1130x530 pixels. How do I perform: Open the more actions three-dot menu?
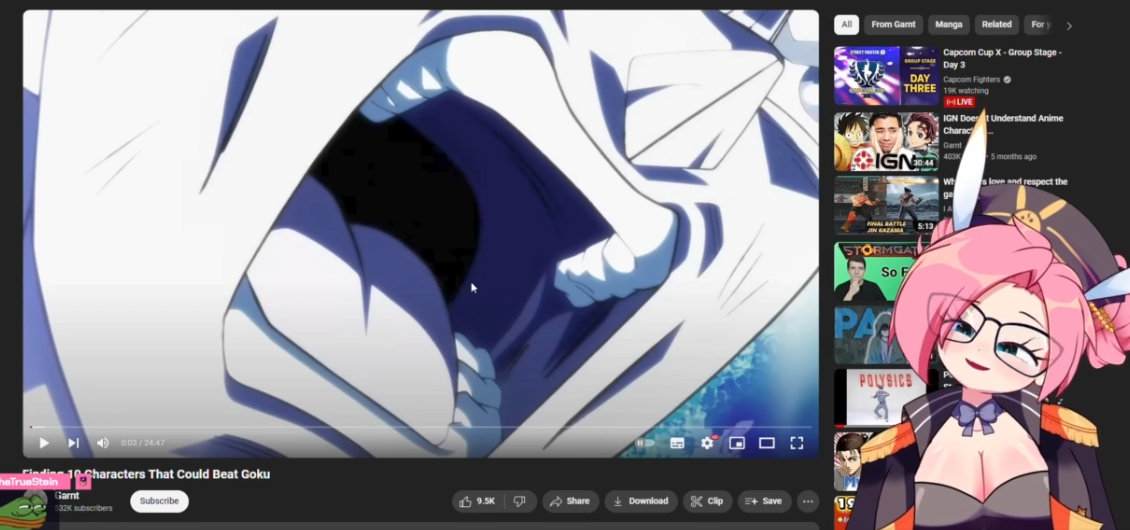(808, 501)
